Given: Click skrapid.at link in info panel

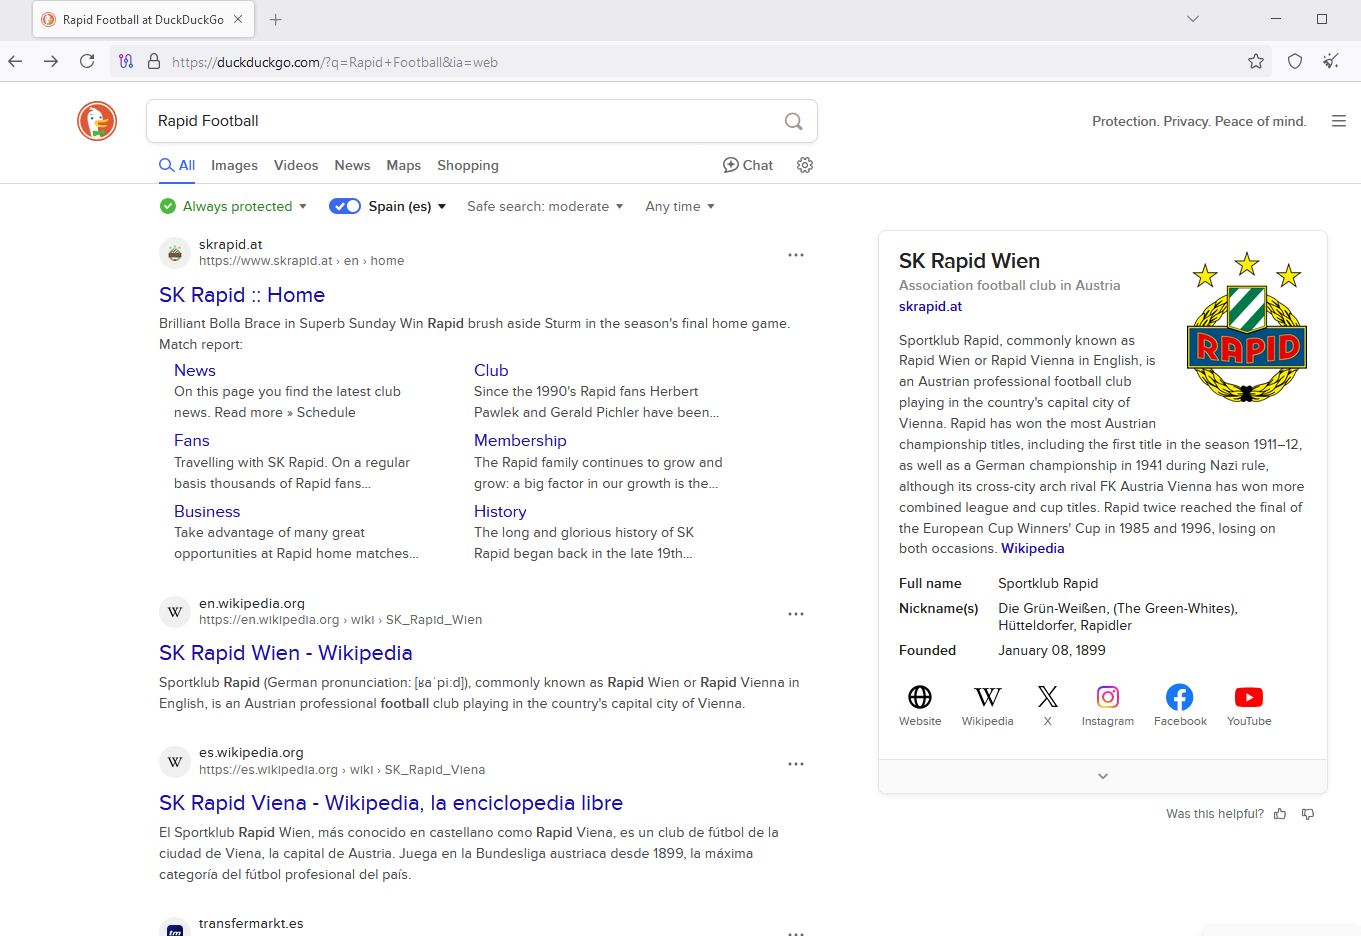Looking at the screenshot, I should click(930, 306).
